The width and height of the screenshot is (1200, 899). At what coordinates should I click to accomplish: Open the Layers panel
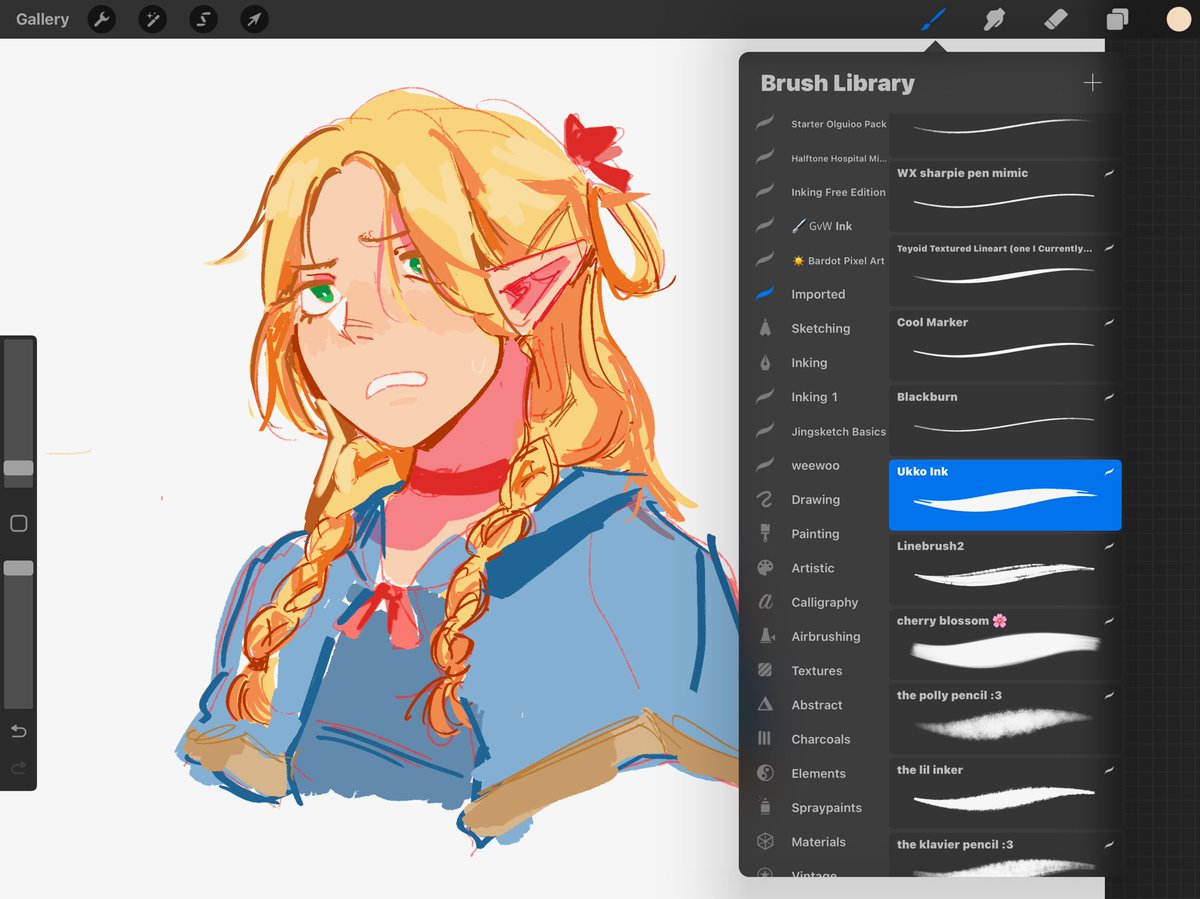1117,19
